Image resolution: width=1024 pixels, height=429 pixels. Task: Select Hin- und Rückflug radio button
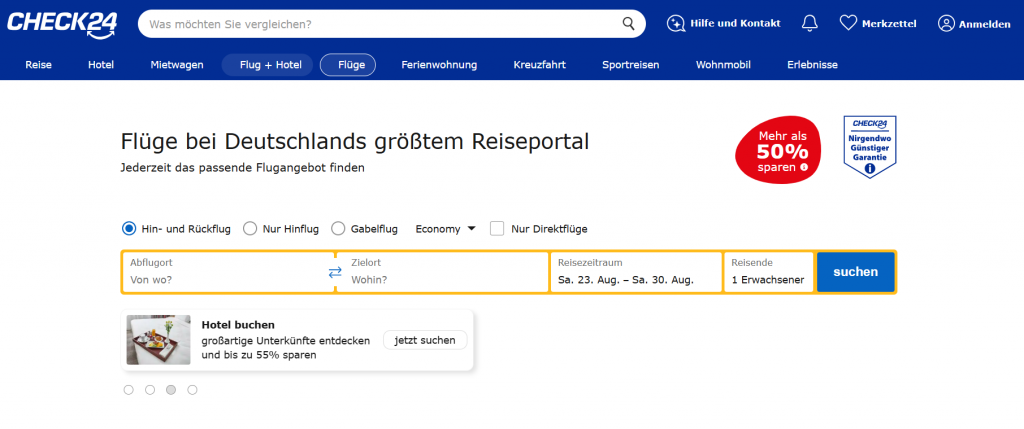point(129,229)
